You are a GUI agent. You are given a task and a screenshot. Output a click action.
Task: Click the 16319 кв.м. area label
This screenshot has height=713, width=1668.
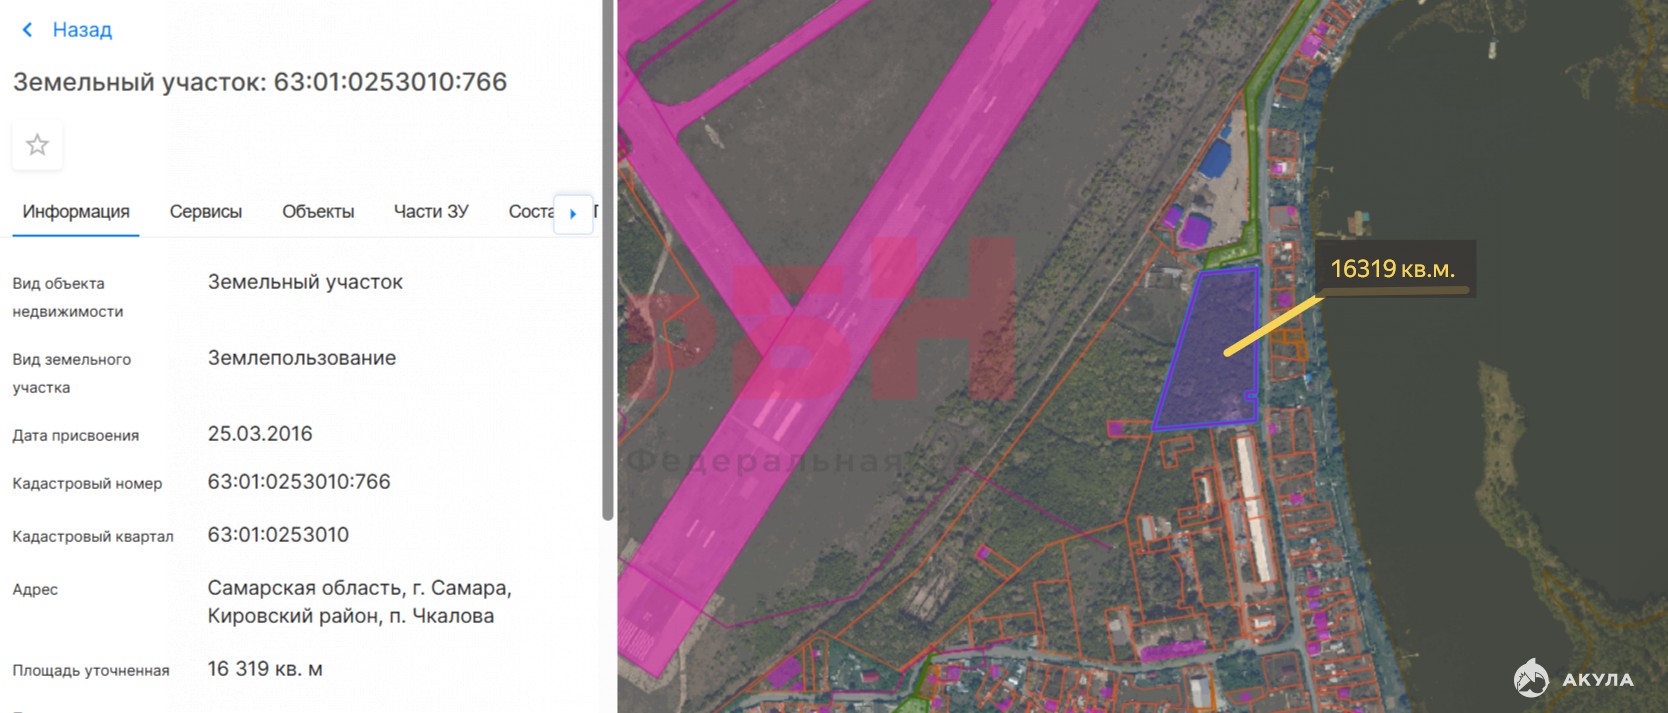point(1392,269)
